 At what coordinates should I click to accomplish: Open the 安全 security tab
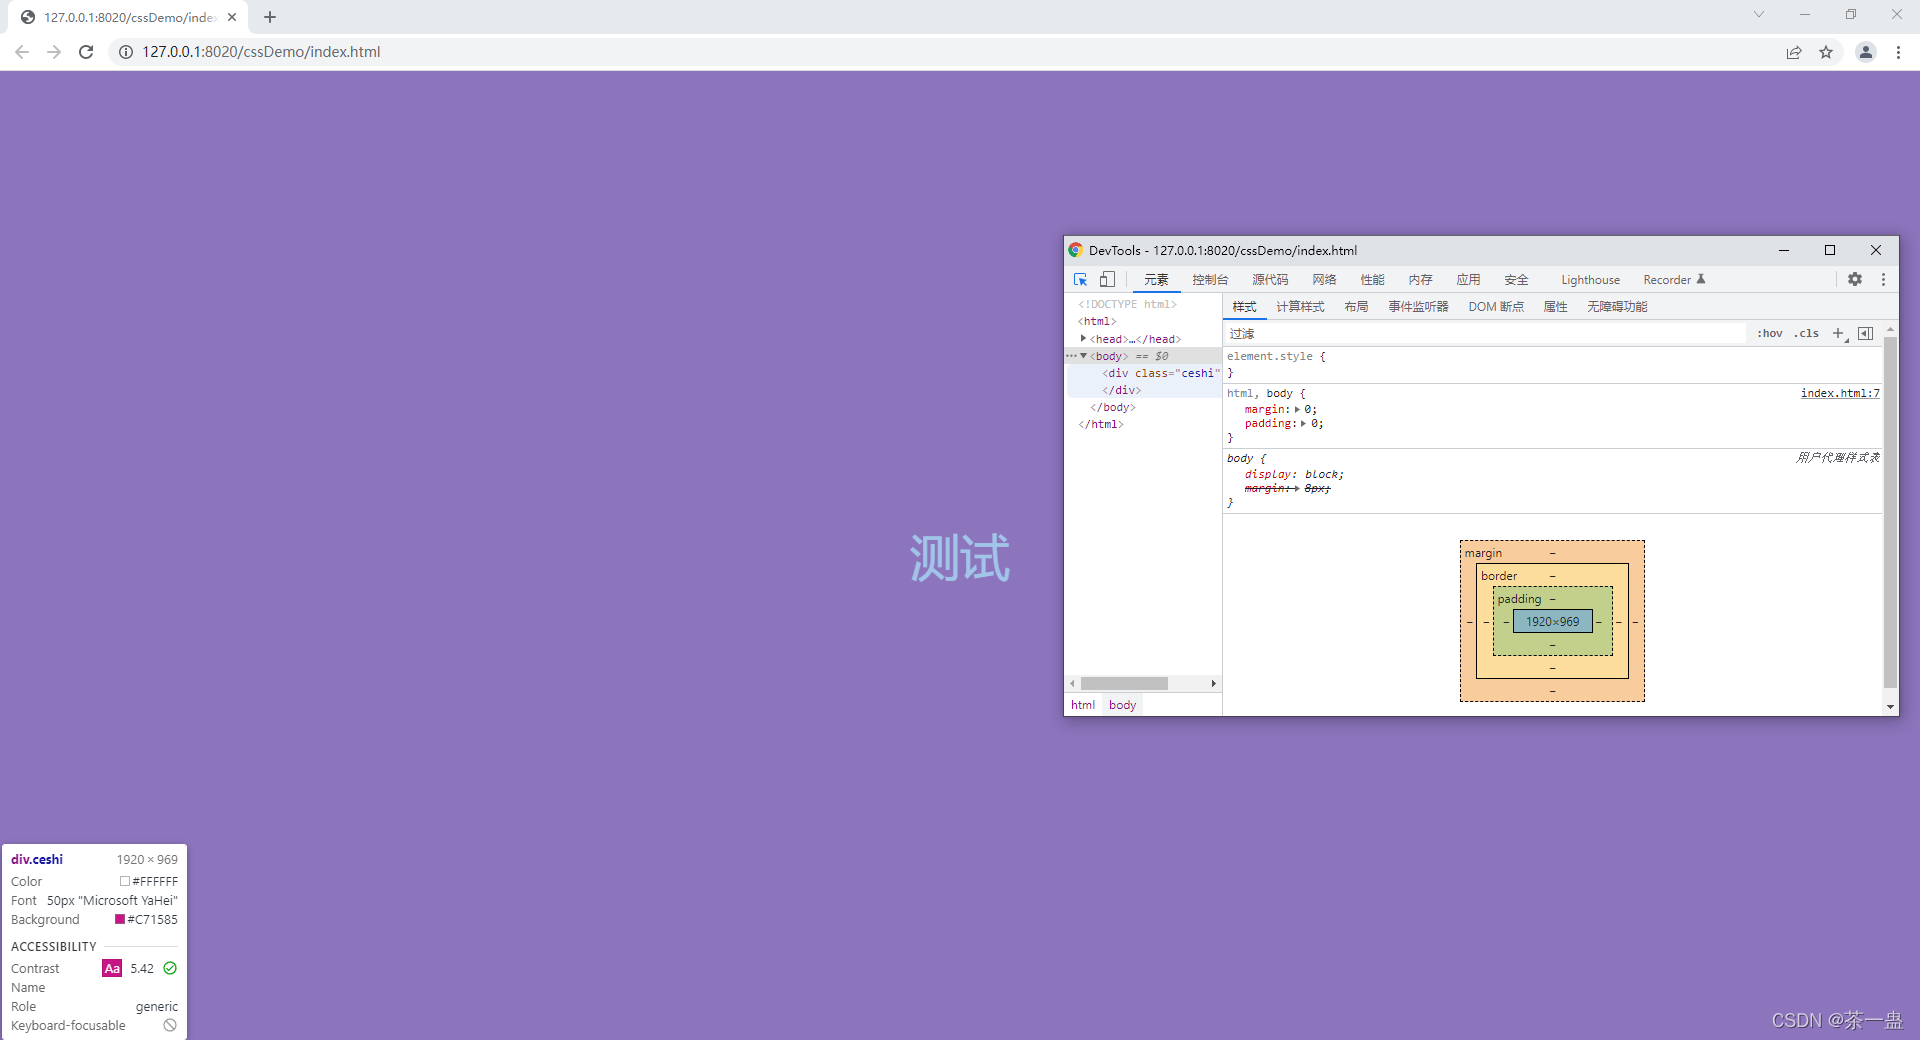pyautogui.click(x=1517, y=280)
